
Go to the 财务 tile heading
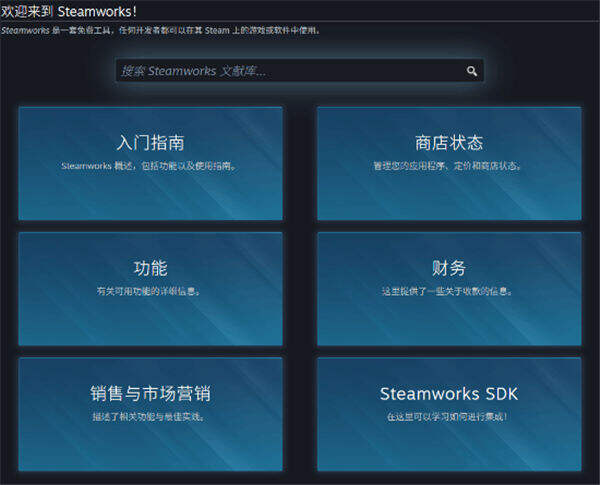pyautogui.click(x=448, y=268)
